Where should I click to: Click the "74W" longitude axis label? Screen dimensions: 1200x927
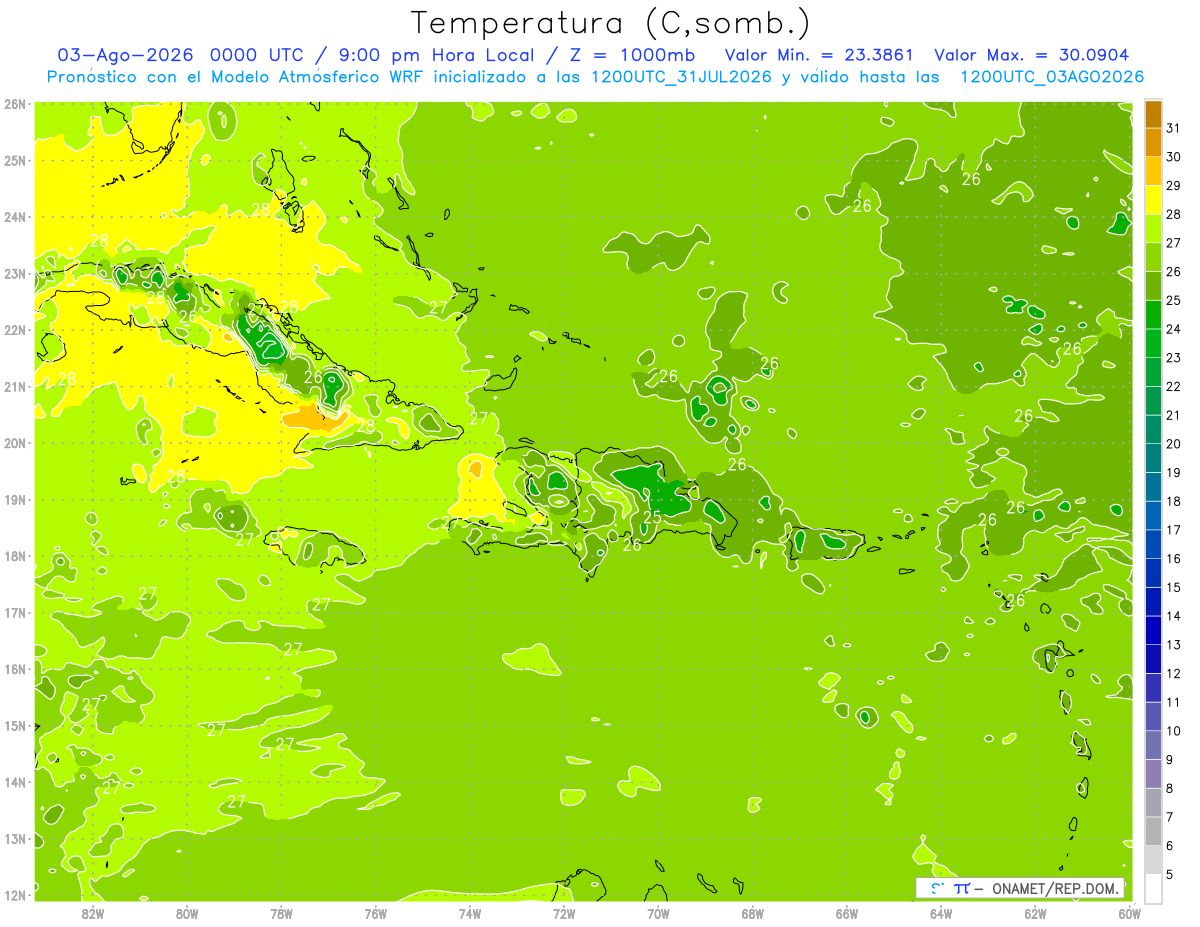(469, 914)
